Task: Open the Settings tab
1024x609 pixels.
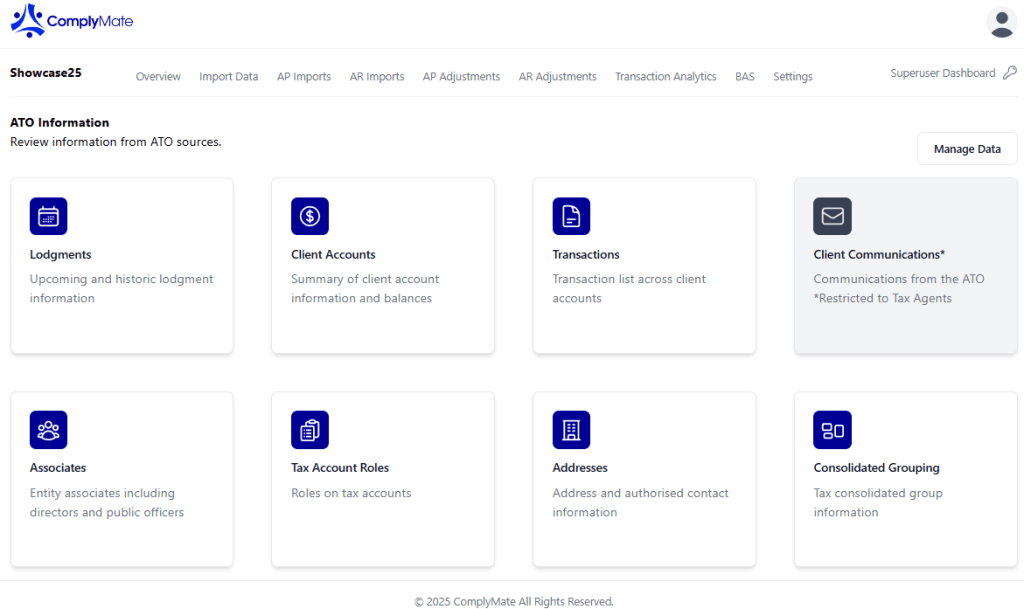Action: pyautogui.click(x=792, y=77)
